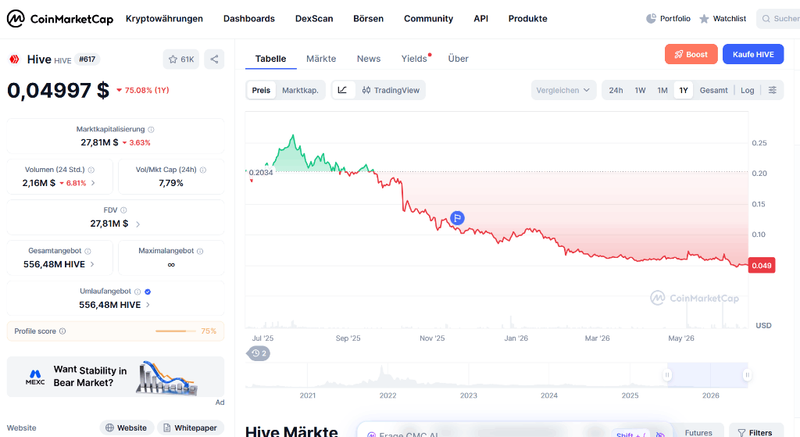Viewport: 800px width, 437px height.
Task: Open Börsen menu
Action: (x=368, y=19)
